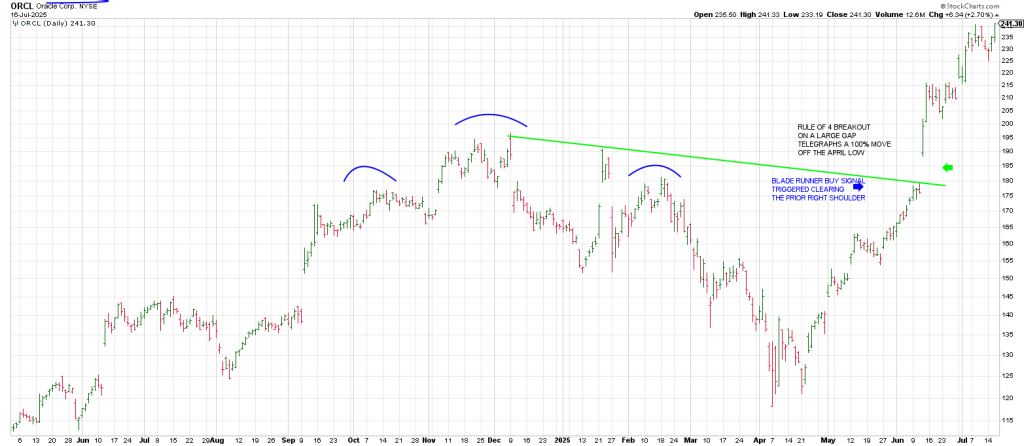The width and height of the screenshot is (1024, 446).
Task: Click the ORCL daily legend bar icon
Action: (x=13, y=24)
